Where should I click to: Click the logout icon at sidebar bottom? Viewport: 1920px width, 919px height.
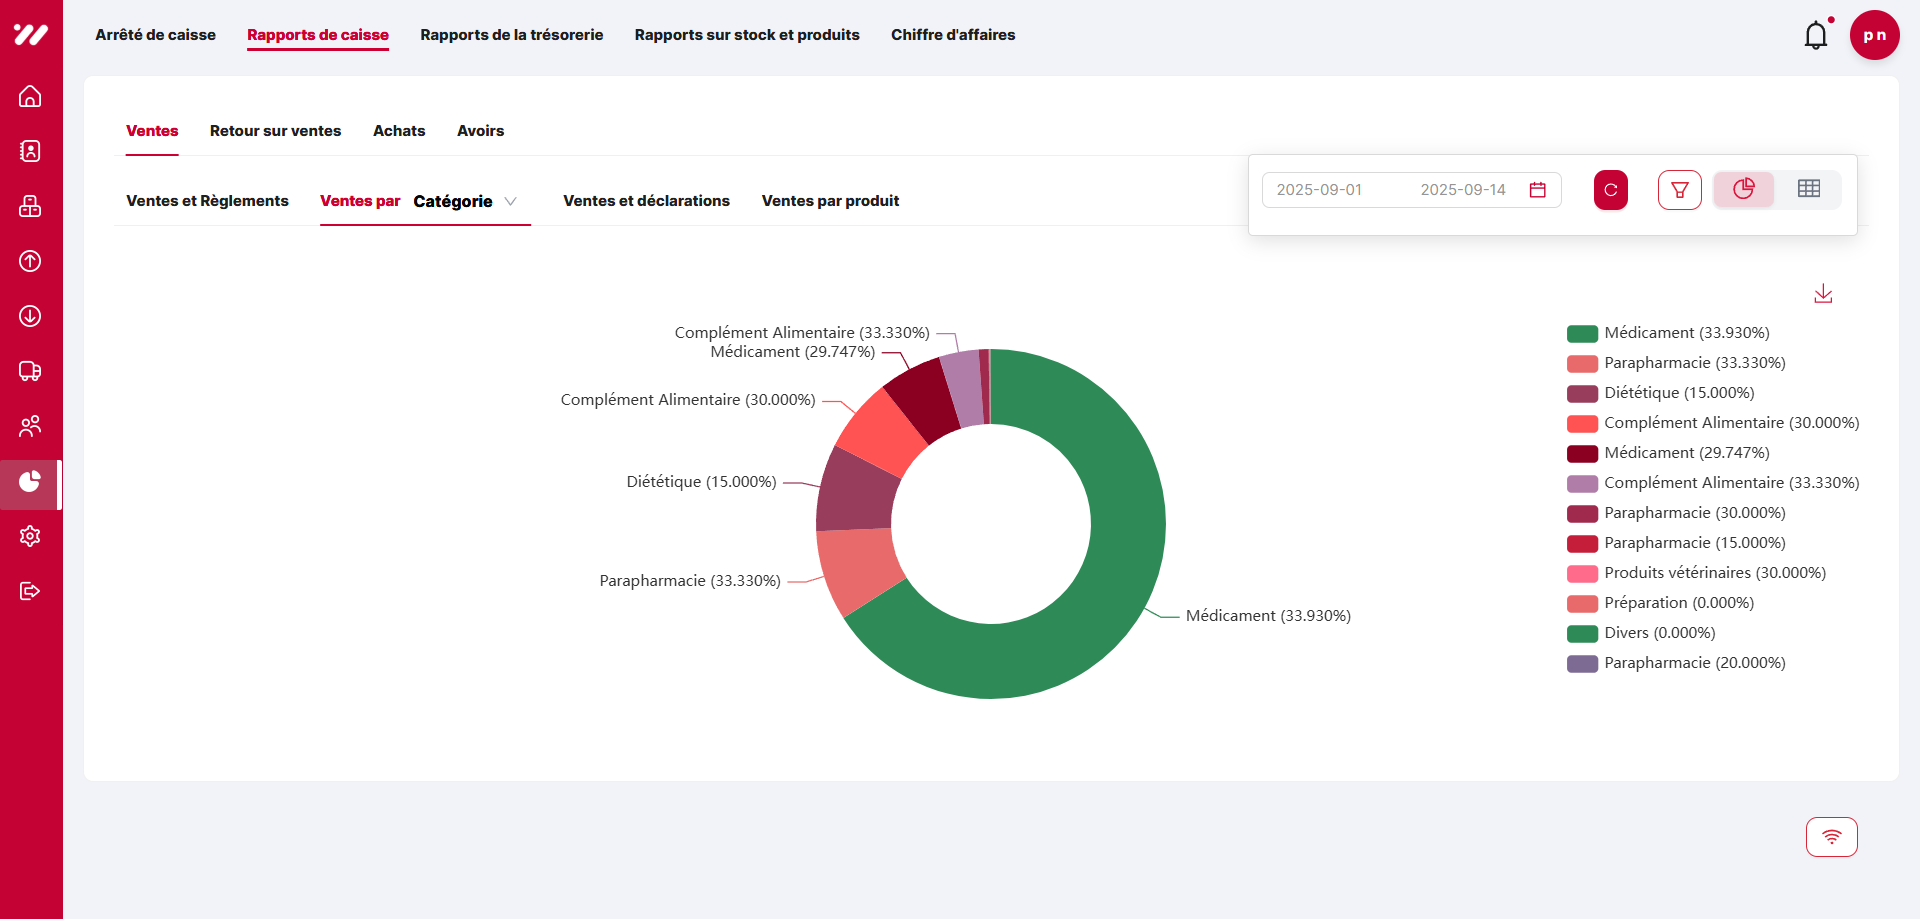[30, 590]
